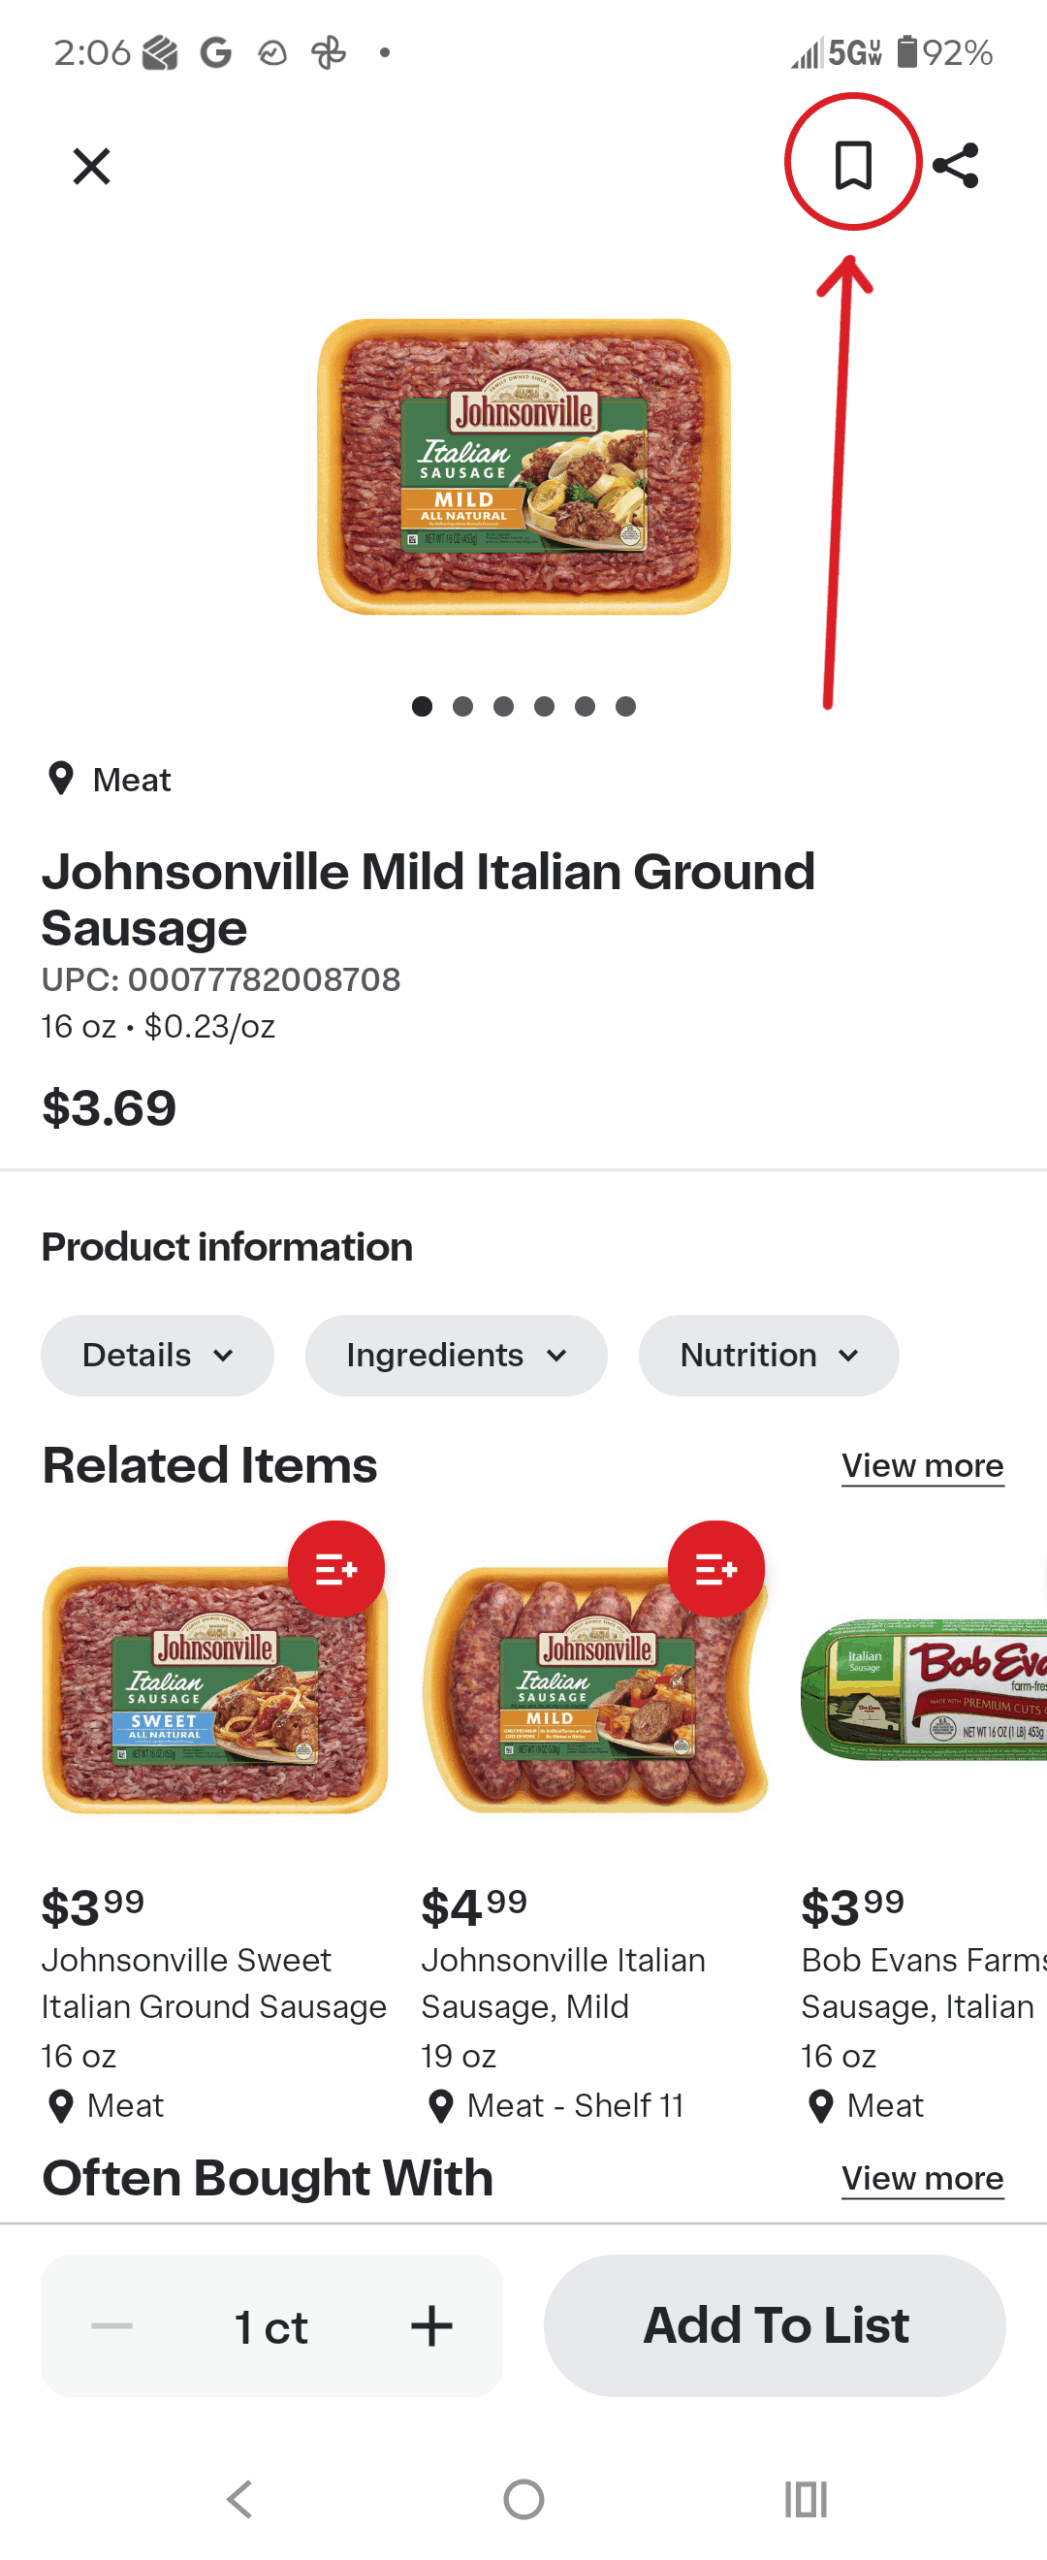Image resolution: width=1047 pixels, height=2560 pixels.
Task: Tap the bookmark save icon
Action: tap(852, 164)
